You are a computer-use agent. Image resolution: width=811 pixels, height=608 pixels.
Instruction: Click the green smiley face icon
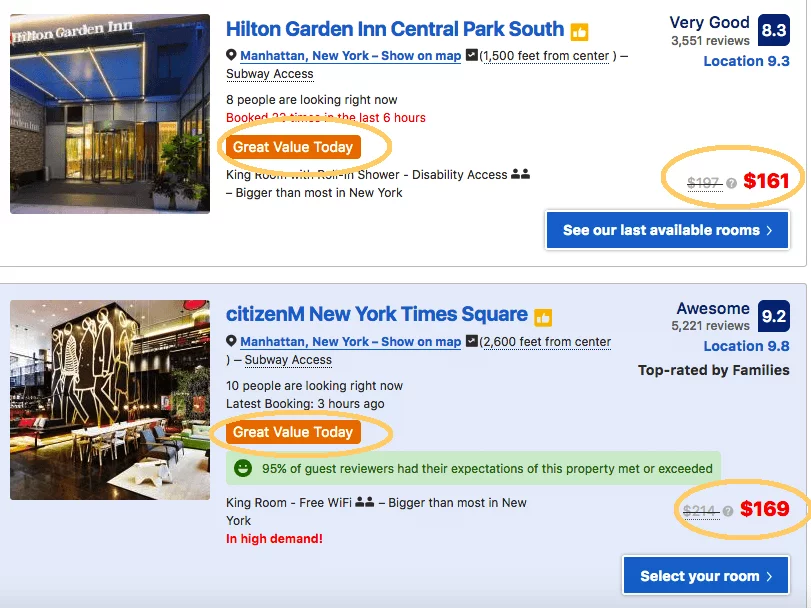[243, 468]
